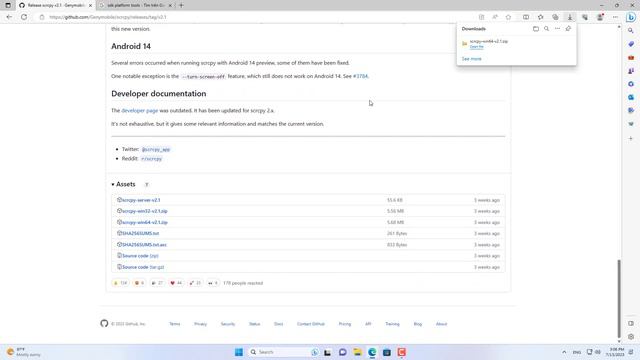Open issue #3784 link
Image resolution: width=640 pixels, height=360 pixels.
click(360, 76)
